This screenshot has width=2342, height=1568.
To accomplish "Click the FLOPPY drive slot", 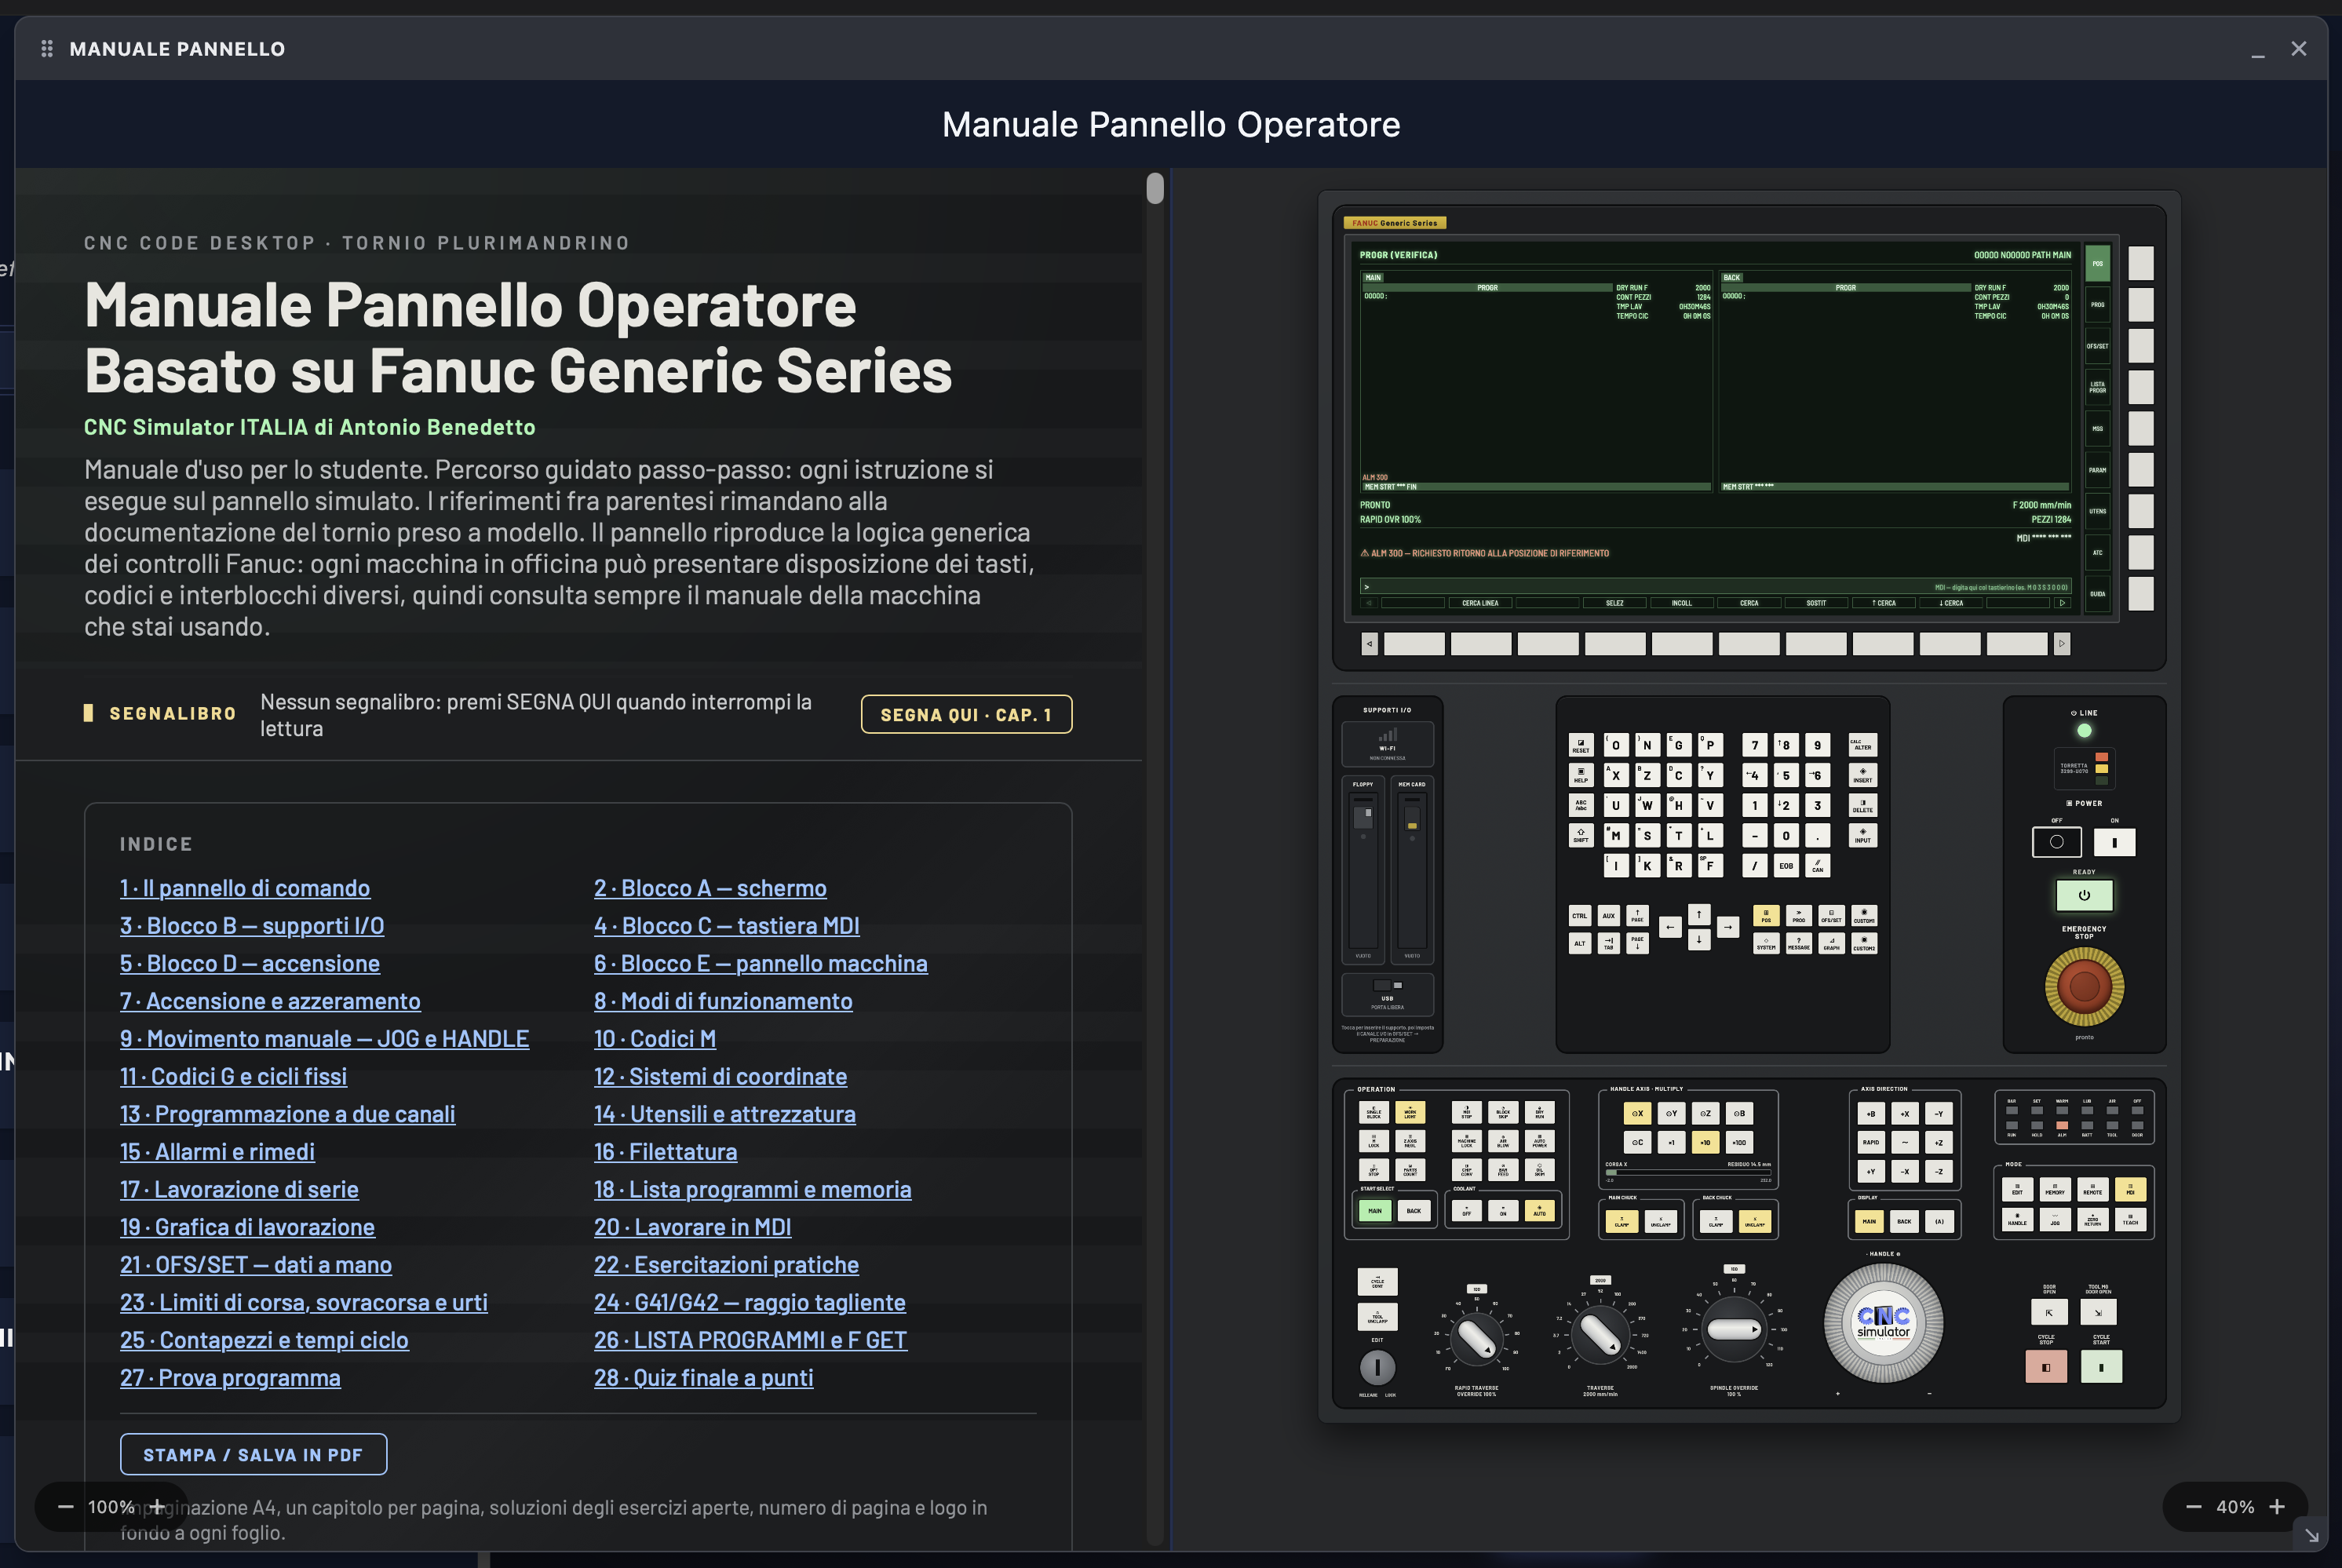I will [x=1363, y=870].
